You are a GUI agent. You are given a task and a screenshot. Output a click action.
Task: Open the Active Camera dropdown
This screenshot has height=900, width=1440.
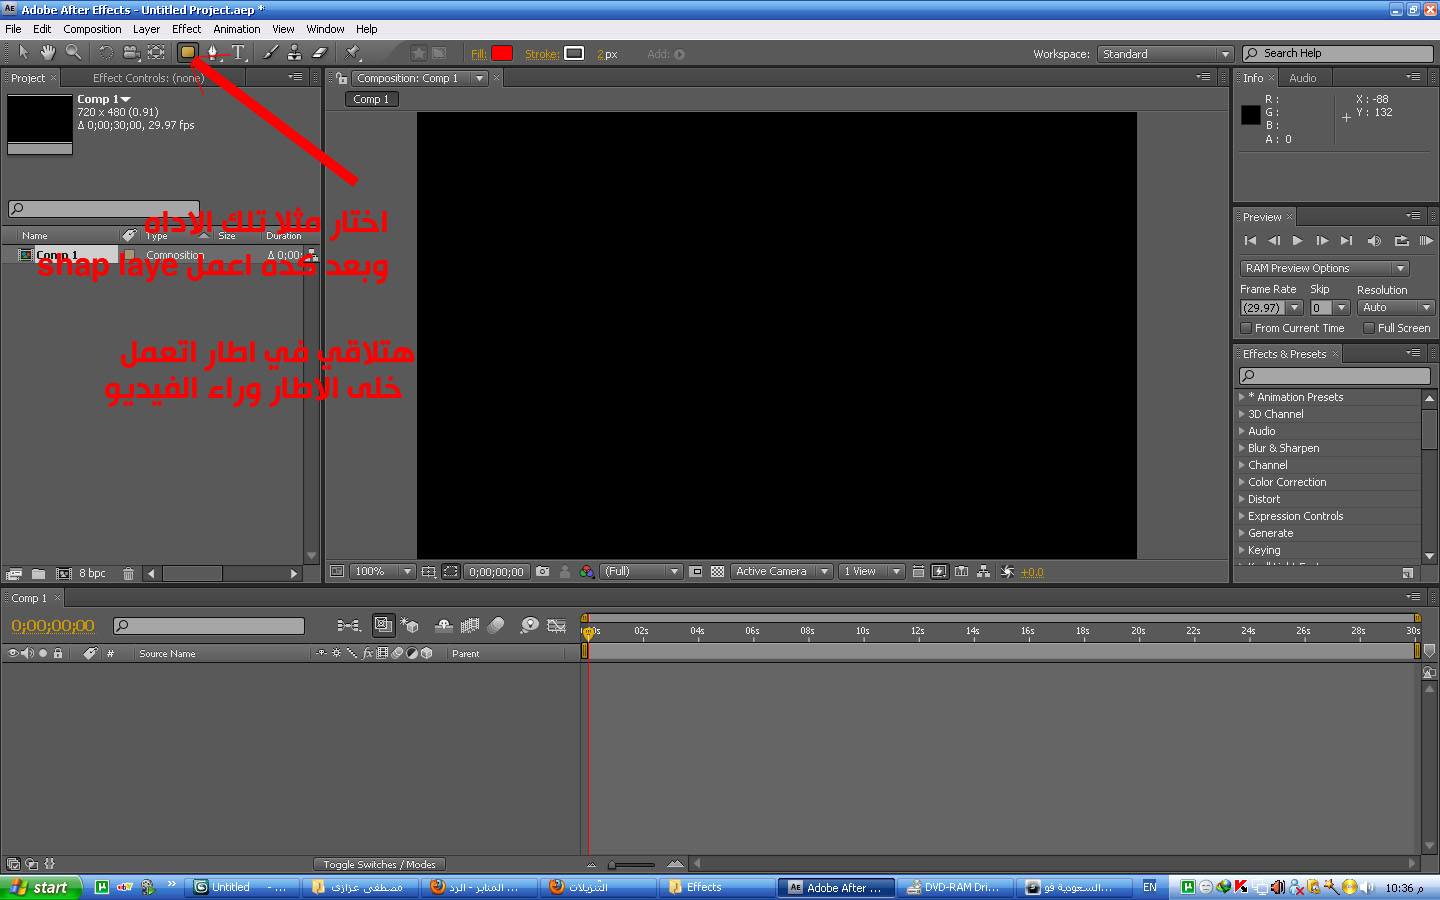(782, 572)
